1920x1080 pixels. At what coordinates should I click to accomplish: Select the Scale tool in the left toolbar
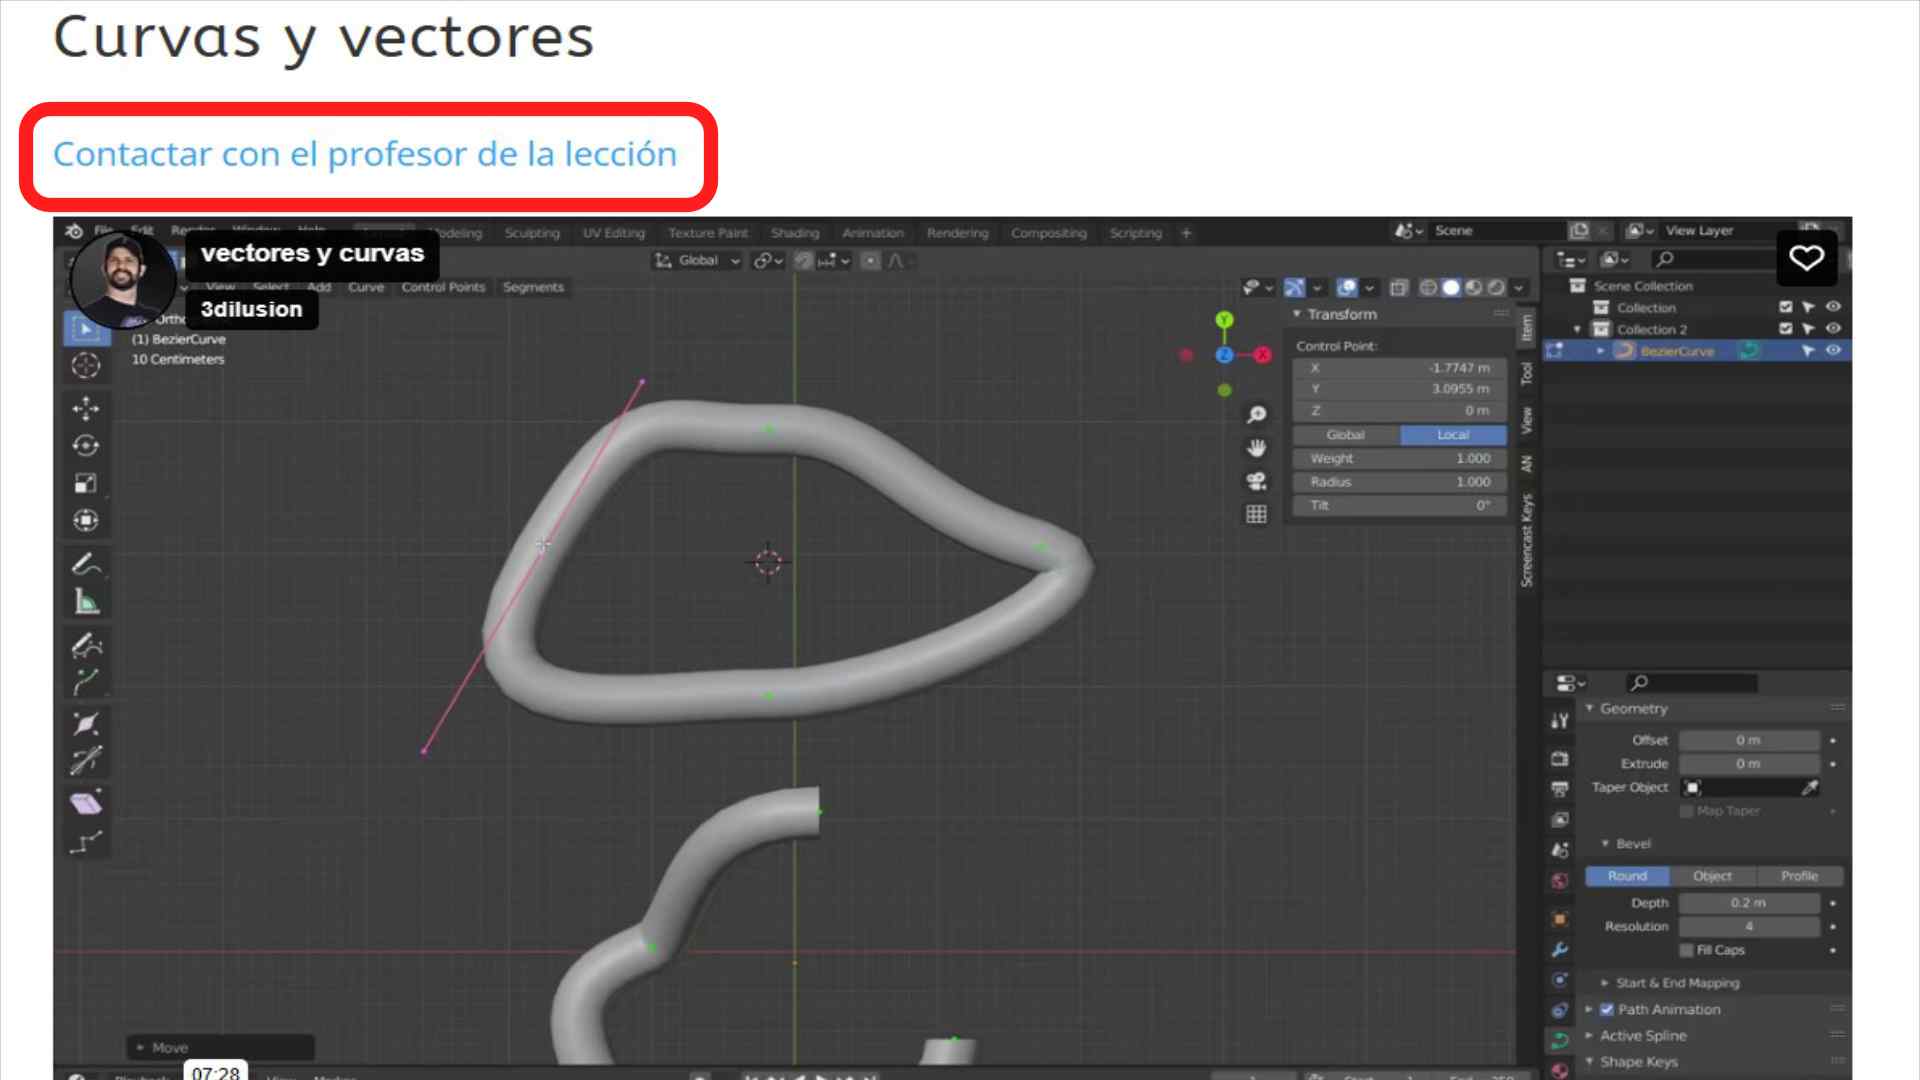click(86, 483)
